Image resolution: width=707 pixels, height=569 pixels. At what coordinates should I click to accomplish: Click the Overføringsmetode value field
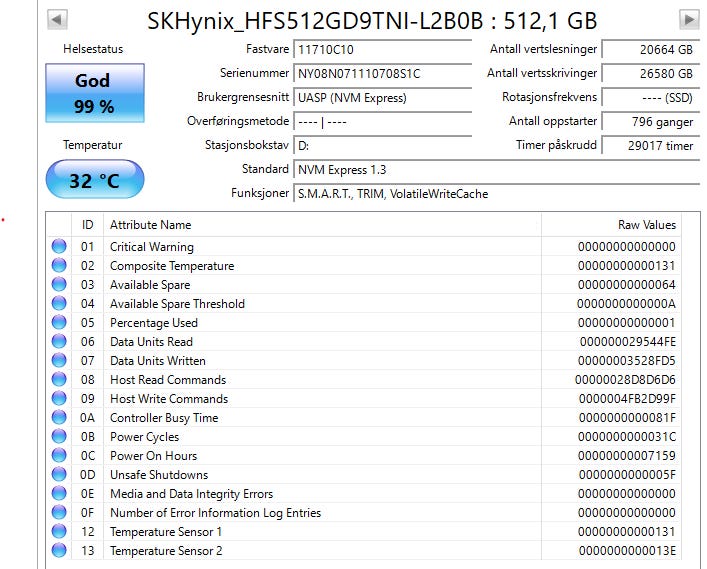click(382, 121)
